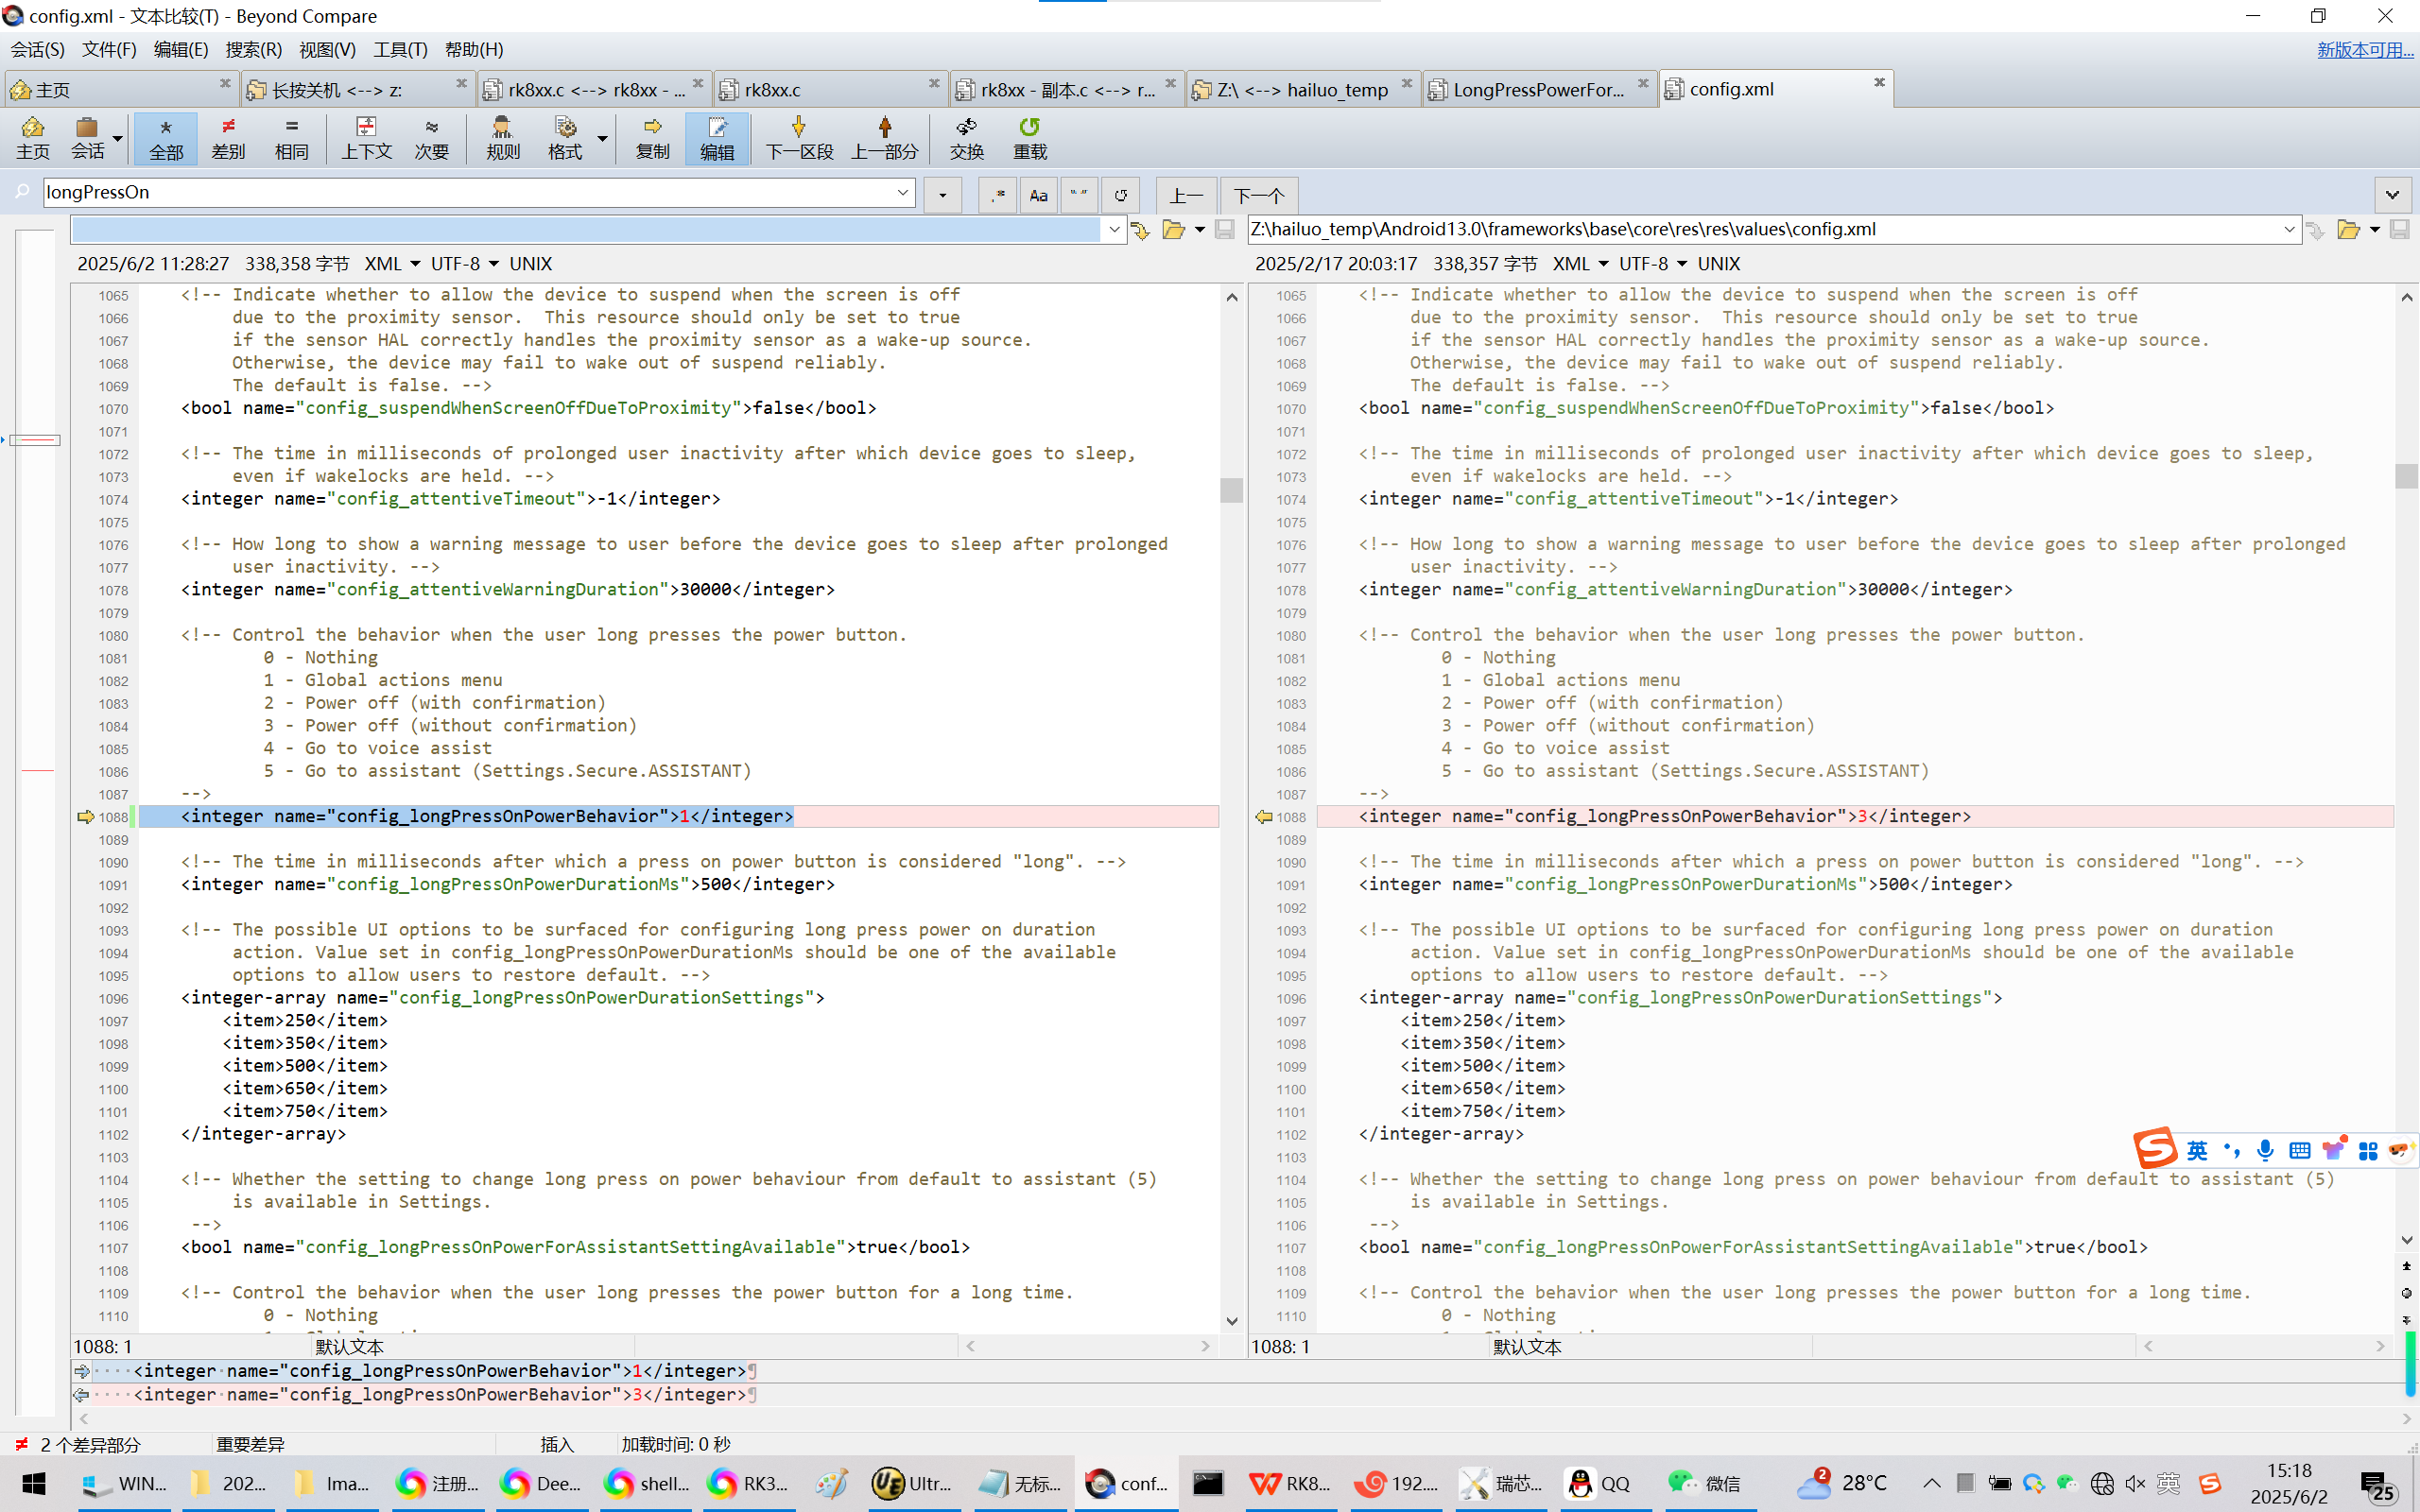Show only differences with 差别 button
The width and height of the screenshot is (2420, 1512).
pyautogui.click(x=228, y=137)
